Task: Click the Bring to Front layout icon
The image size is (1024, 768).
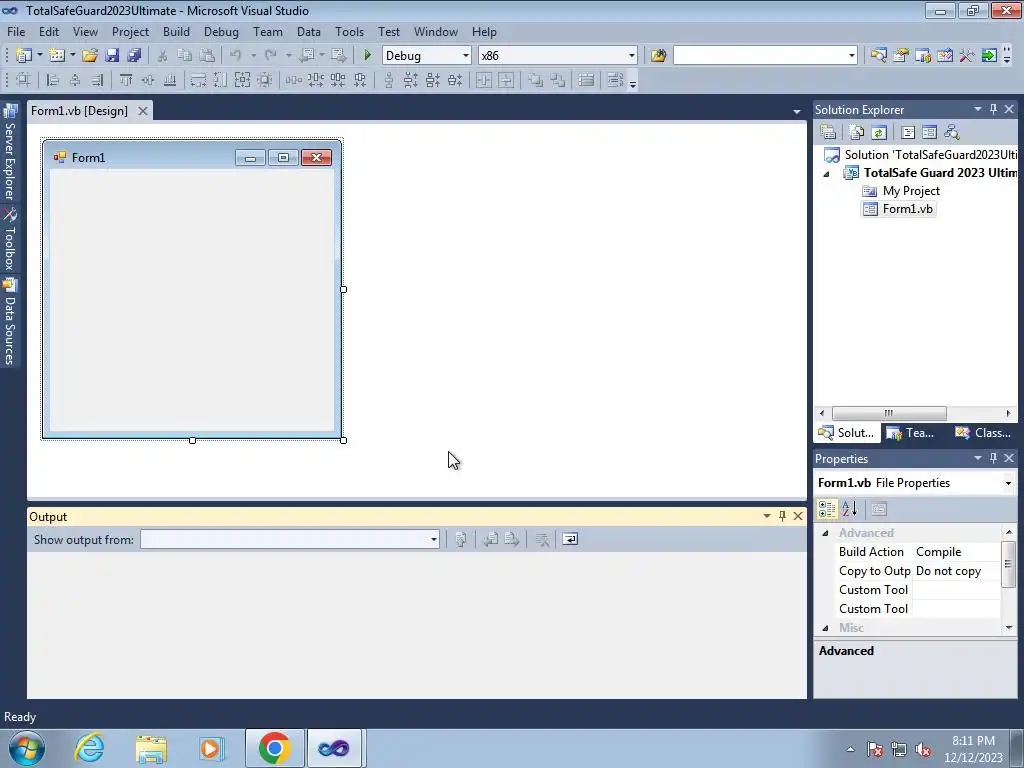Action: [536, 80]
